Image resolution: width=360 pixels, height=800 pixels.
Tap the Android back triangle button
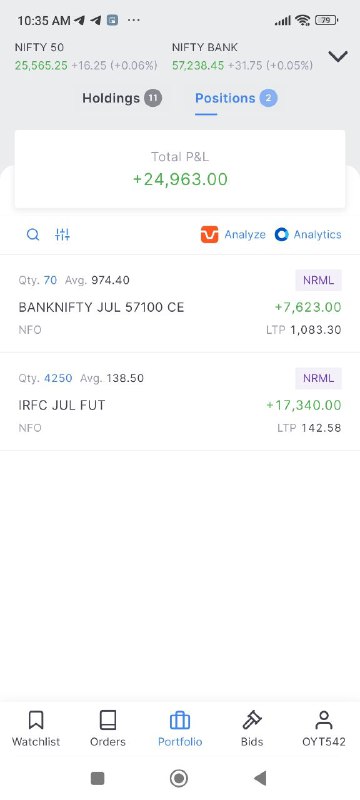(x=260, y=778)
